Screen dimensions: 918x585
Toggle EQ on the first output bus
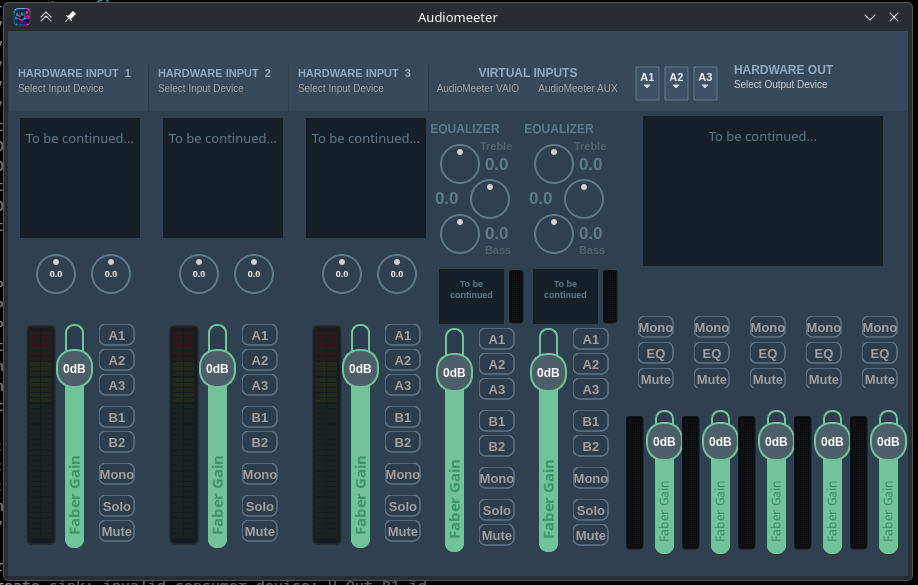point(656,354)
